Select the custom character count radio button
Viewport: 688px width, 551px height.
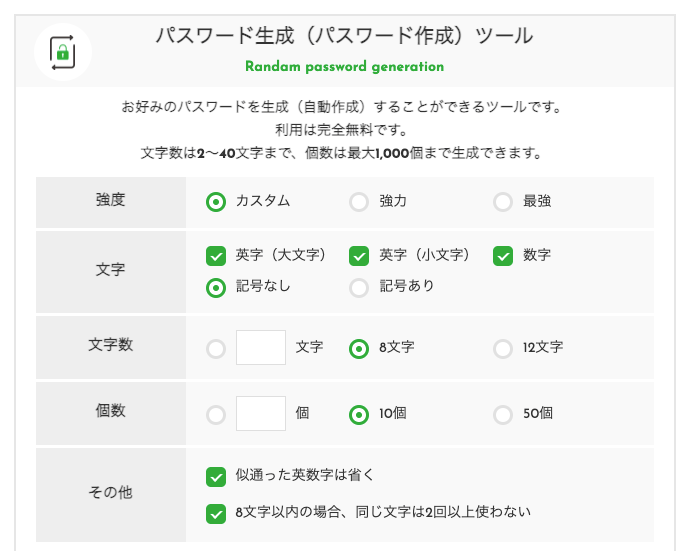215,349
